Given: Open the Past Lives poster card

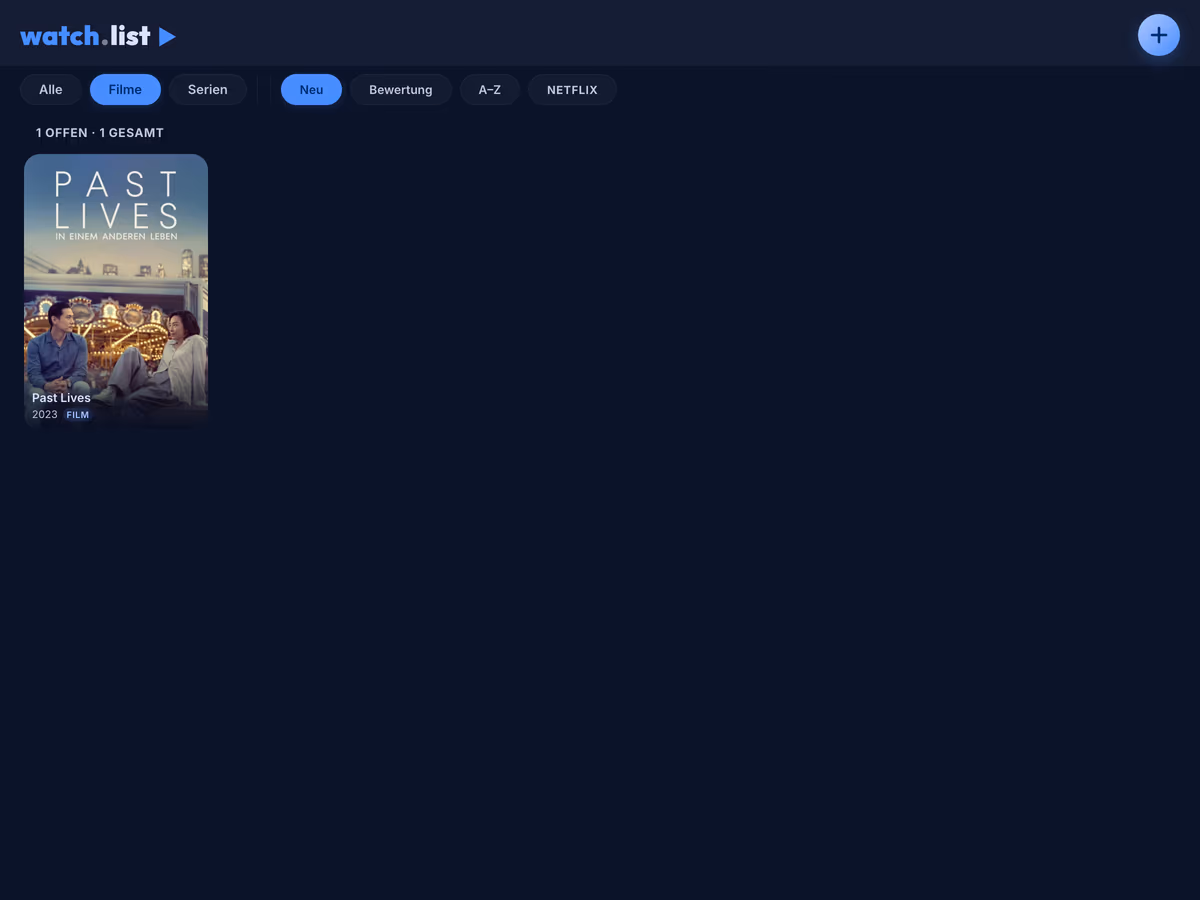Looking at the screenshot, I should point(116,292).
